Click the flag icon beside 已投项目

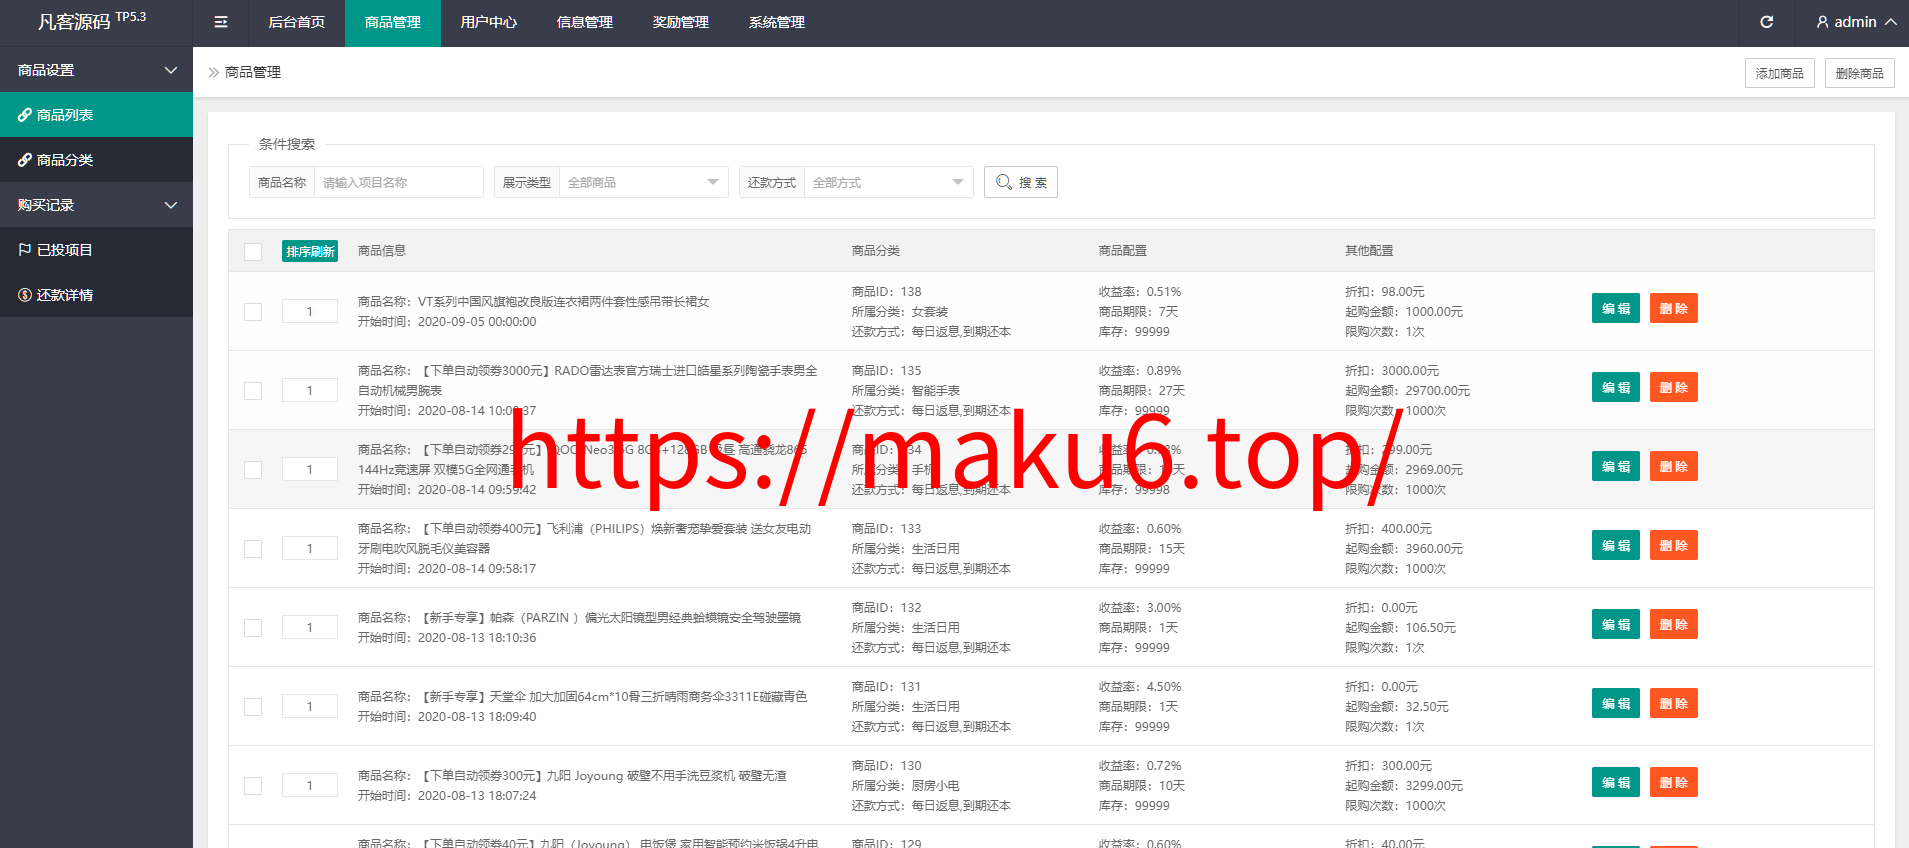(x=25, y=250)
